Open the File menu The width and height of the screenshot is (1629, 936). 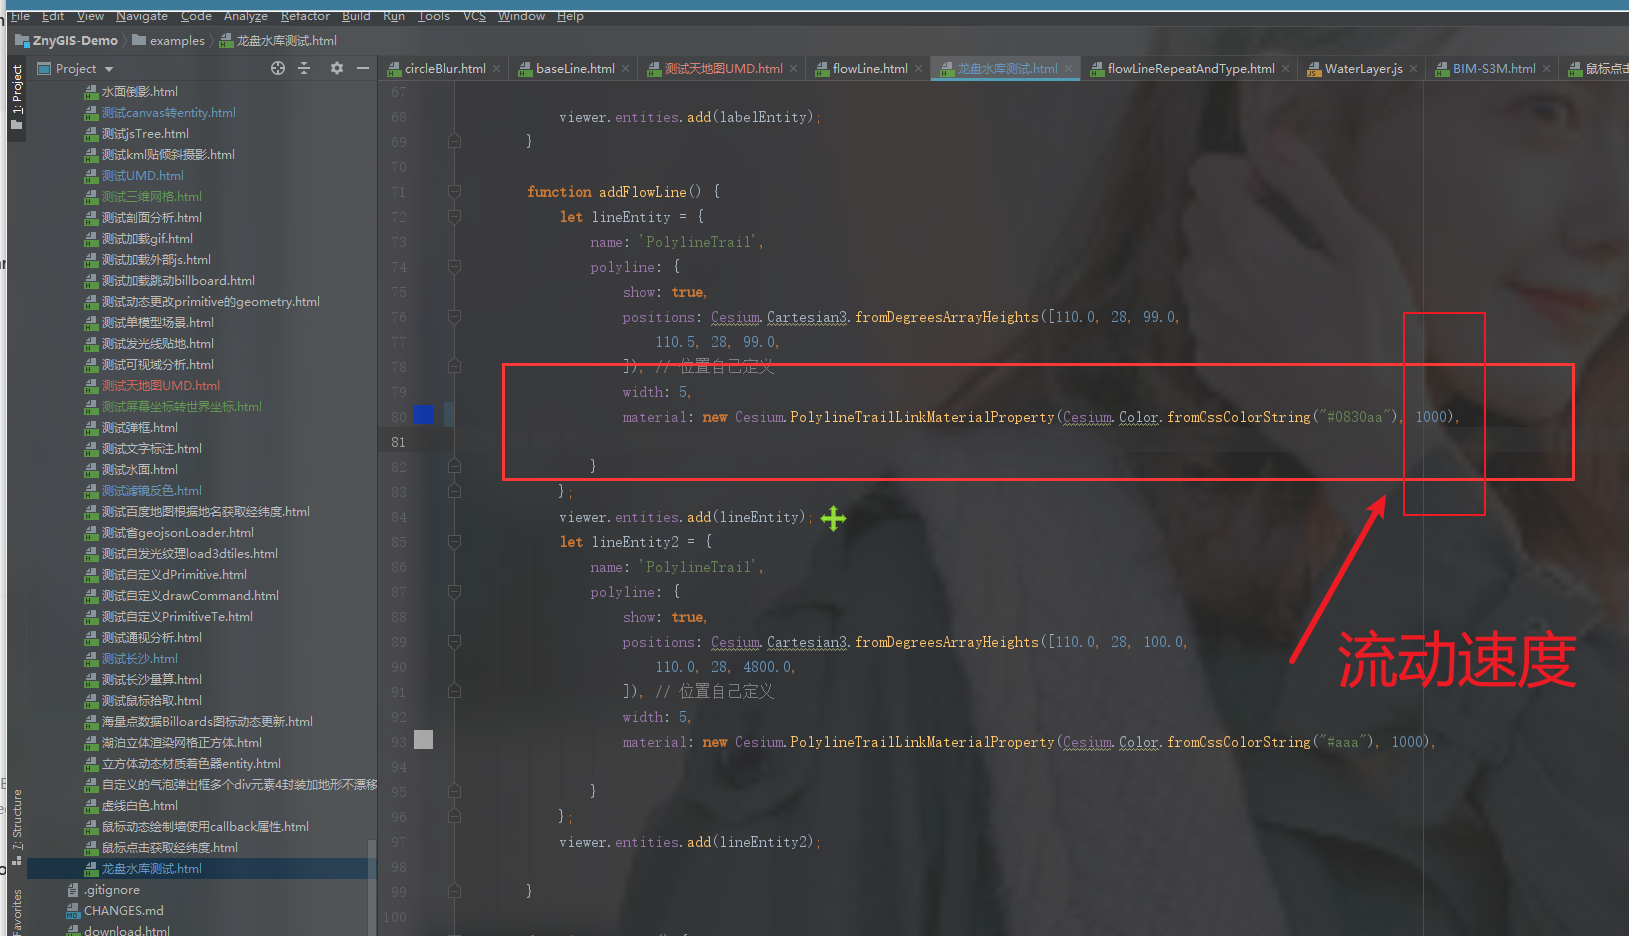click(20, 16)
